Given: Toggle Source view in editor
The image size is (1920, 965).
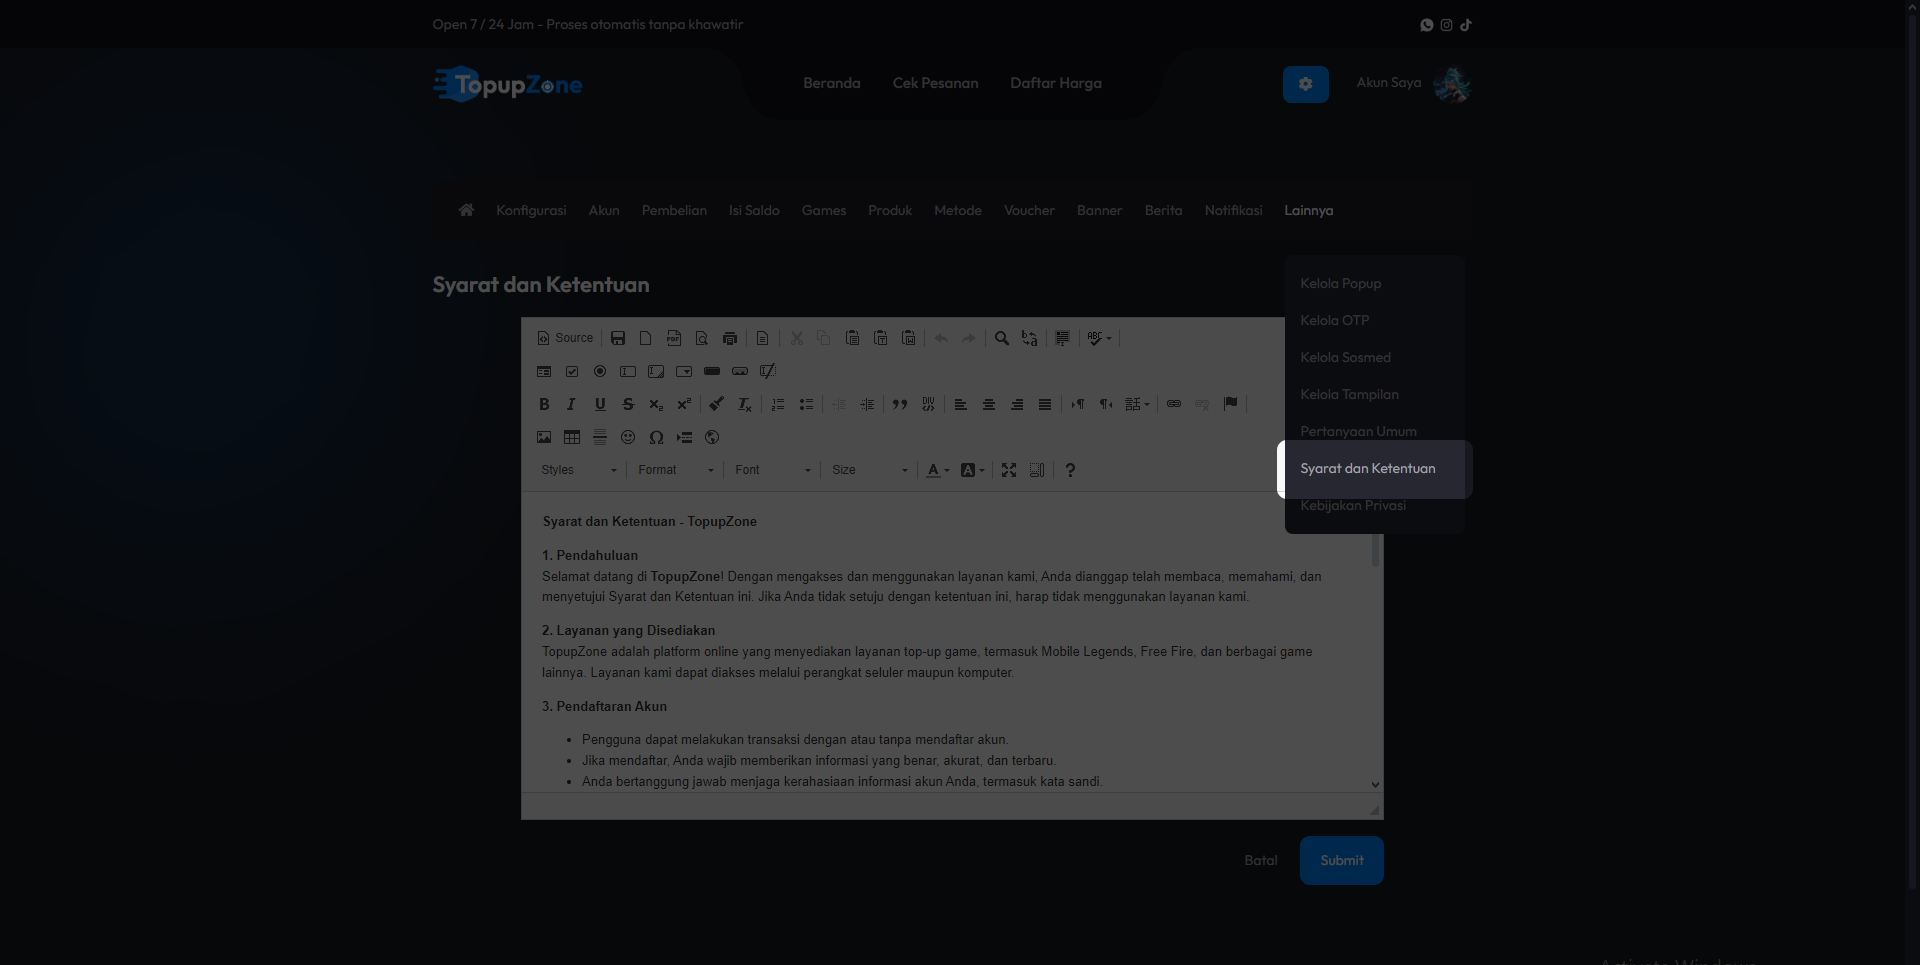Looking at the screenshot, I should coord(565,338).
